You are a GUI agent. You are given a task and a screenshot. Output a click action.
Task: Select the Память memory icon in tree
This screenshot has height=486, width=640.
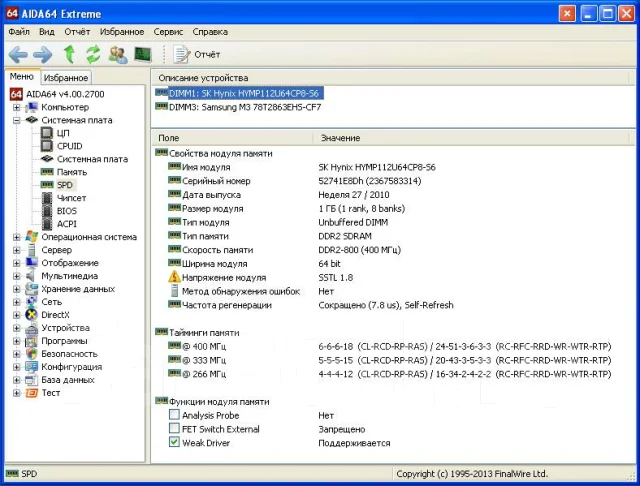(x=47, y=172)
